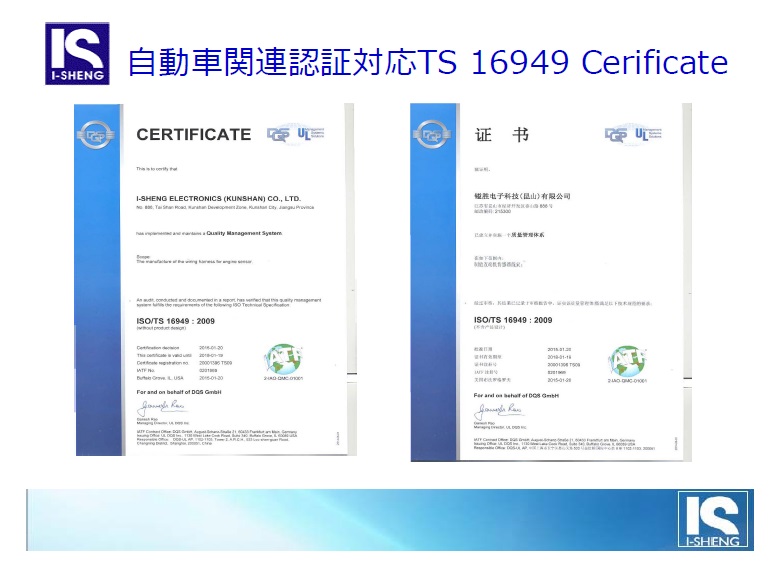This screenshot has width=770, height=568.
Task: Click the DQS UL logo beside the 证书 heading
Action: pyautogui.click(x=633, y=134)
